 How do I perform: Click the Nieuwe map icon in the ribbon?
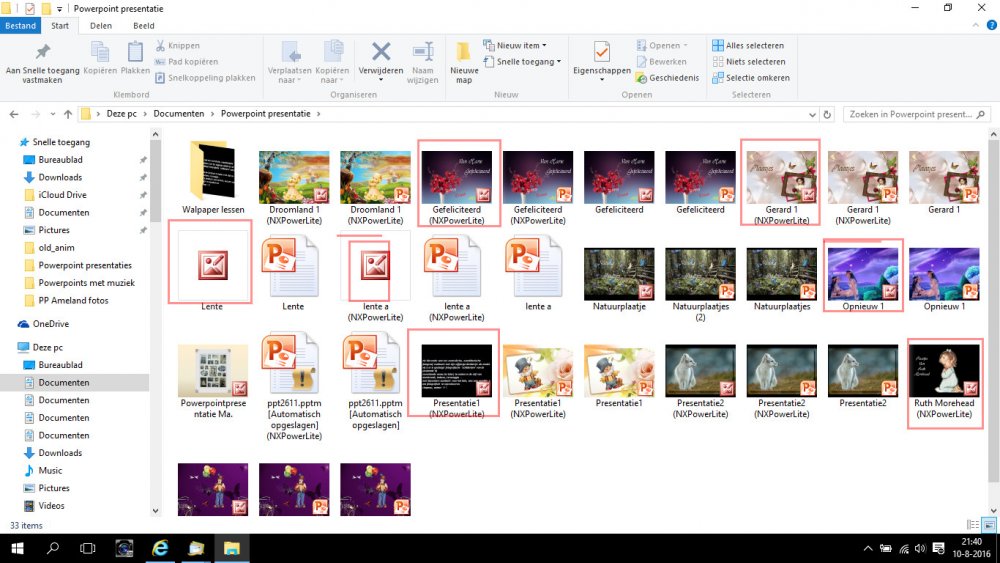click(463, 53)
